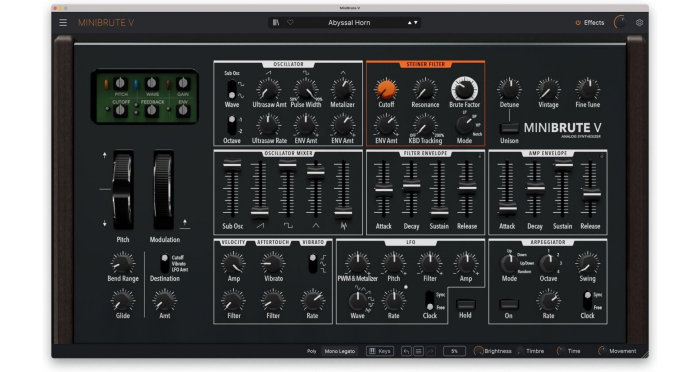Click the Glide knob
The width and height of the screenshot is (700, 372).
pyautogui.click(x=122, y=300)
